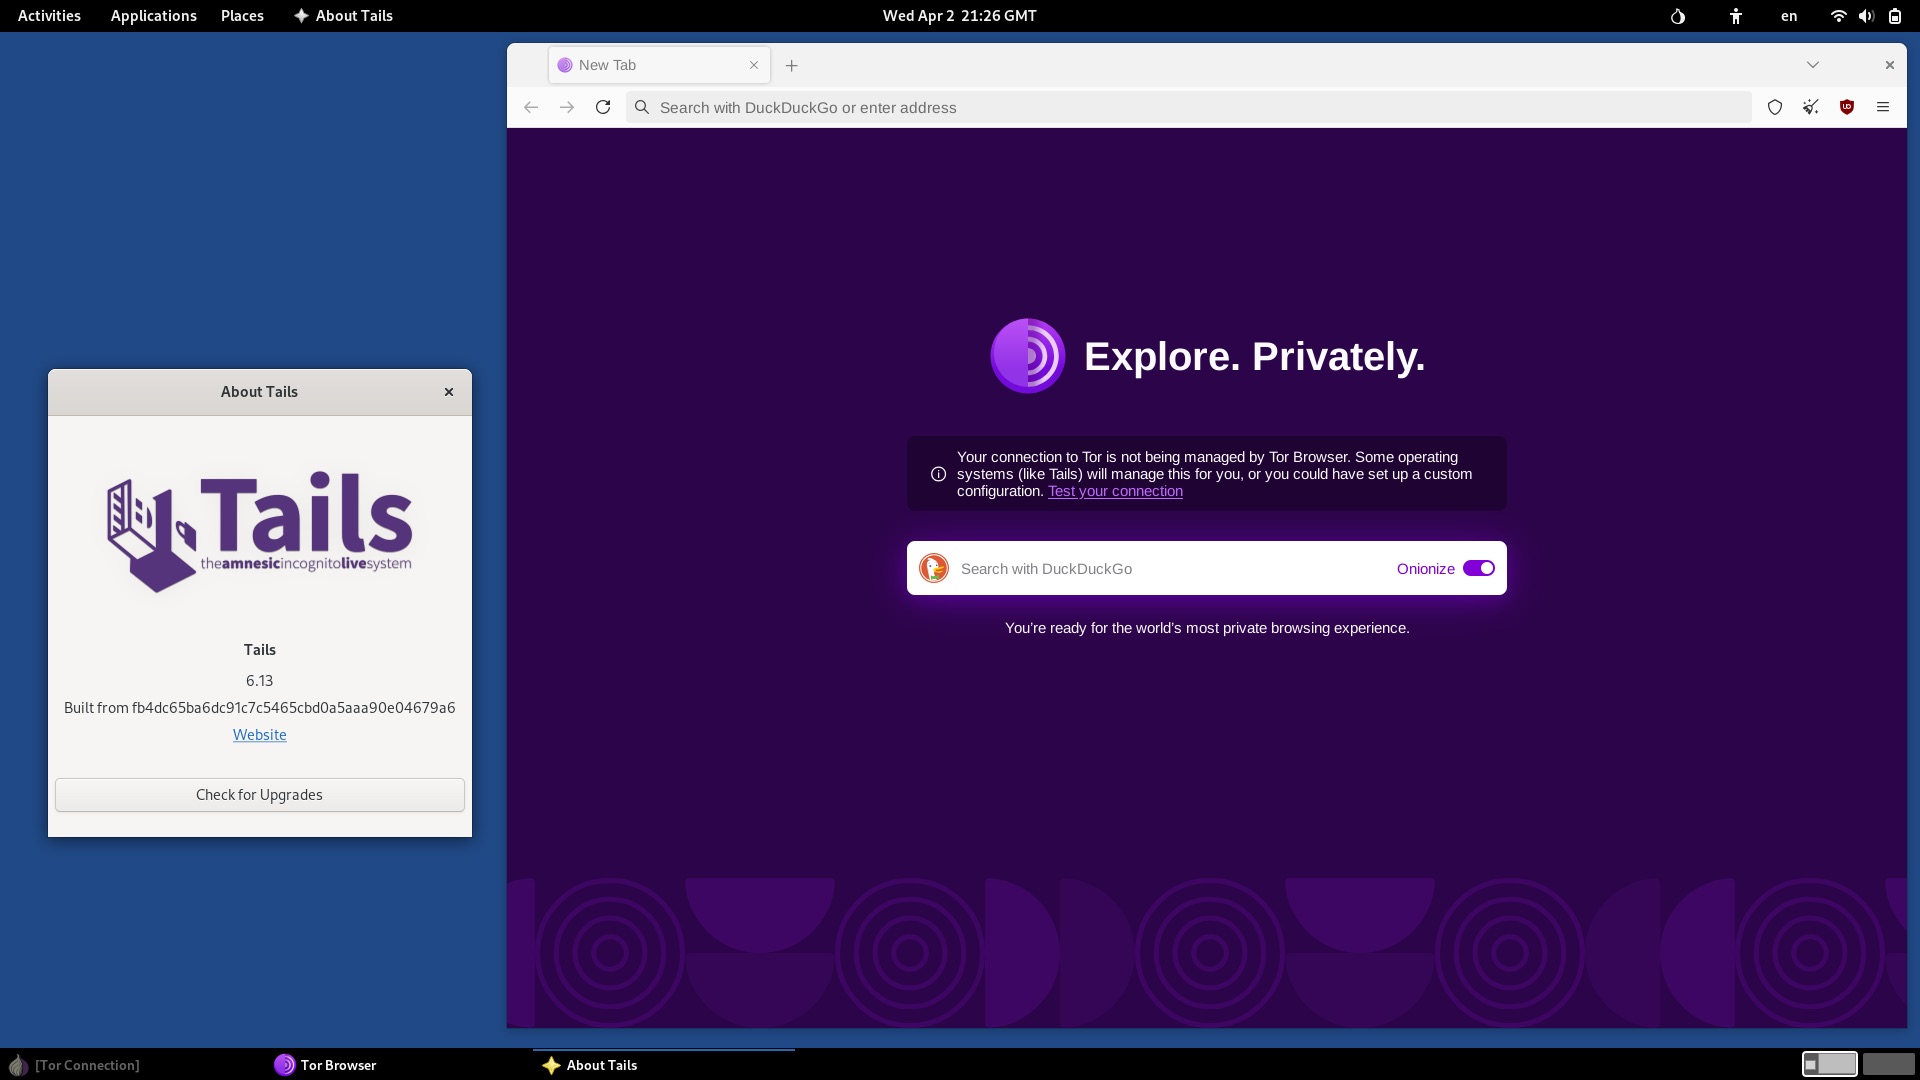Click the Website link in About Tails
The height and width of the screenshot is (1080, 1920).
(259, 735)
